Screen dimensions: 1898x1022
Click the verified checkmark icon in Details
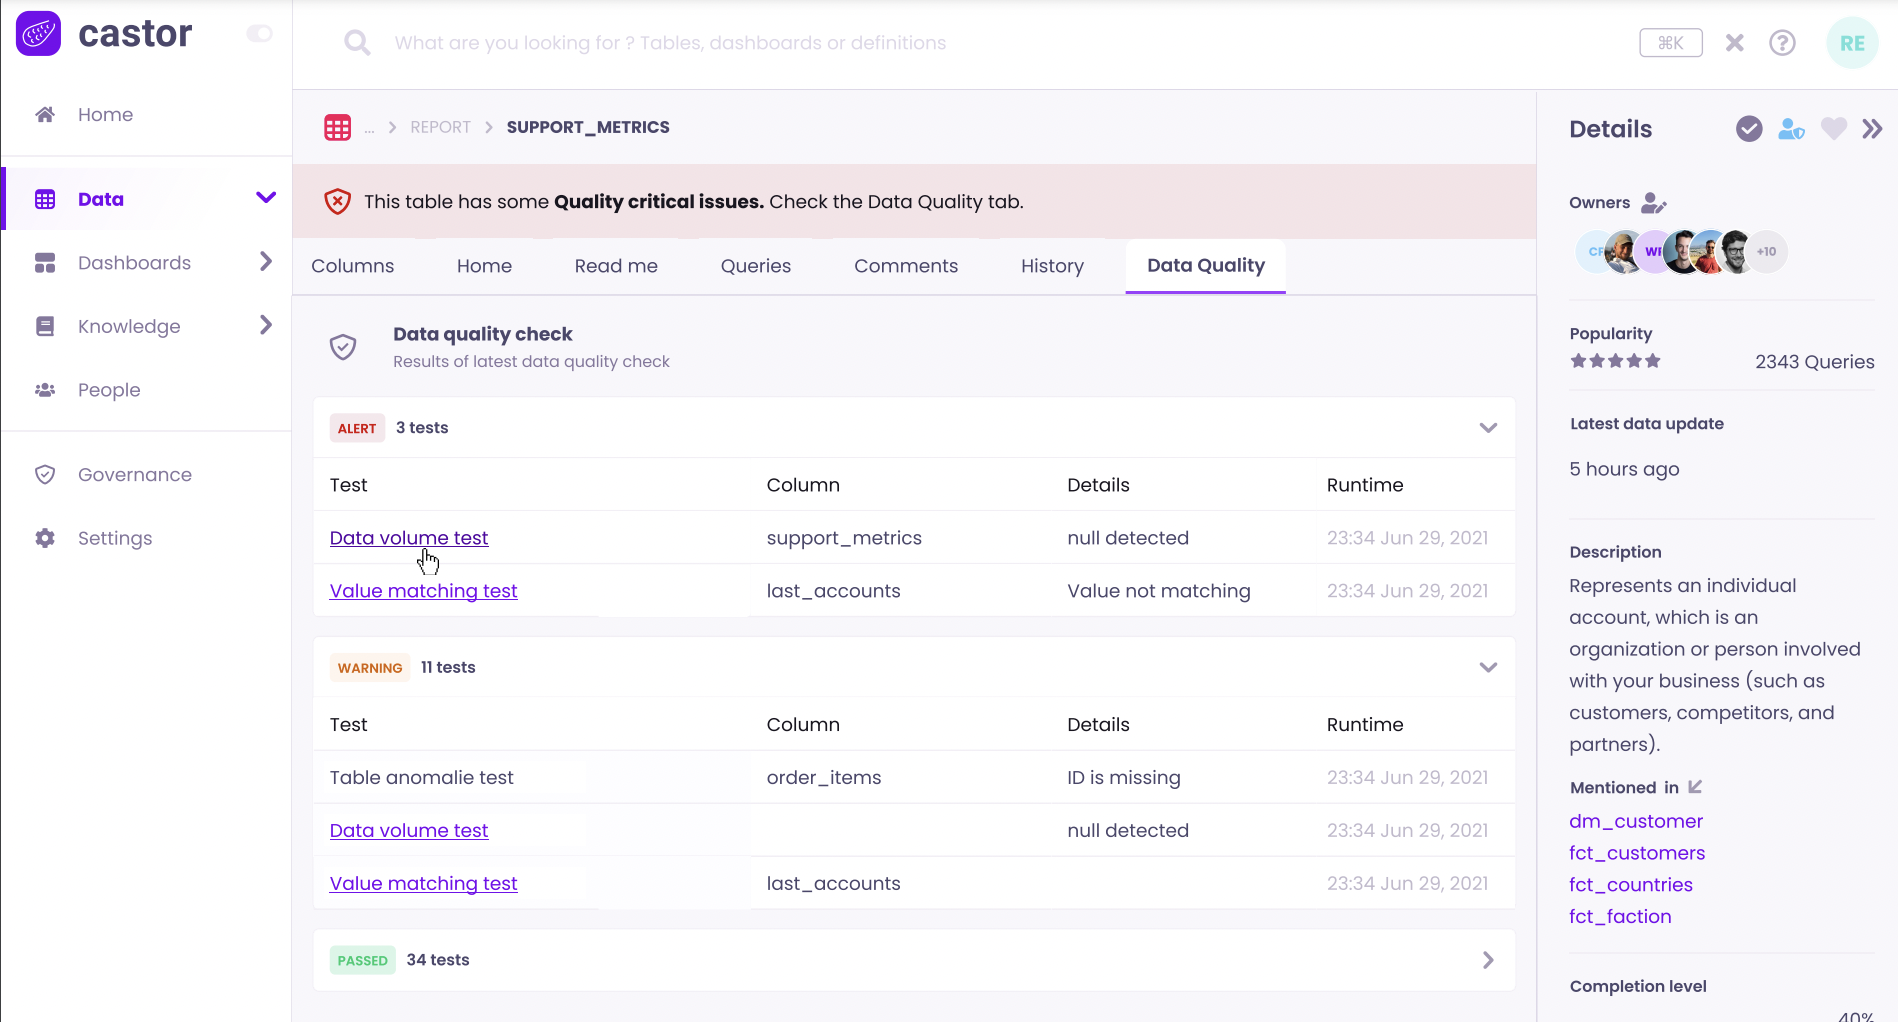tap(1749, 129)
